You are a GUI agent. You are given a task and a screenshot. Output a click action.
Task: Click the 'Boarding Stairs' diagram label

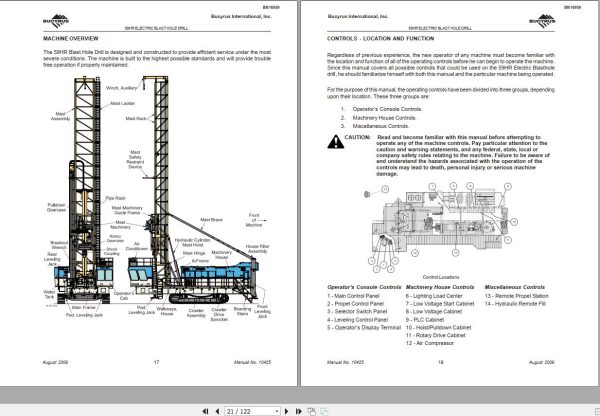point(242,311)
